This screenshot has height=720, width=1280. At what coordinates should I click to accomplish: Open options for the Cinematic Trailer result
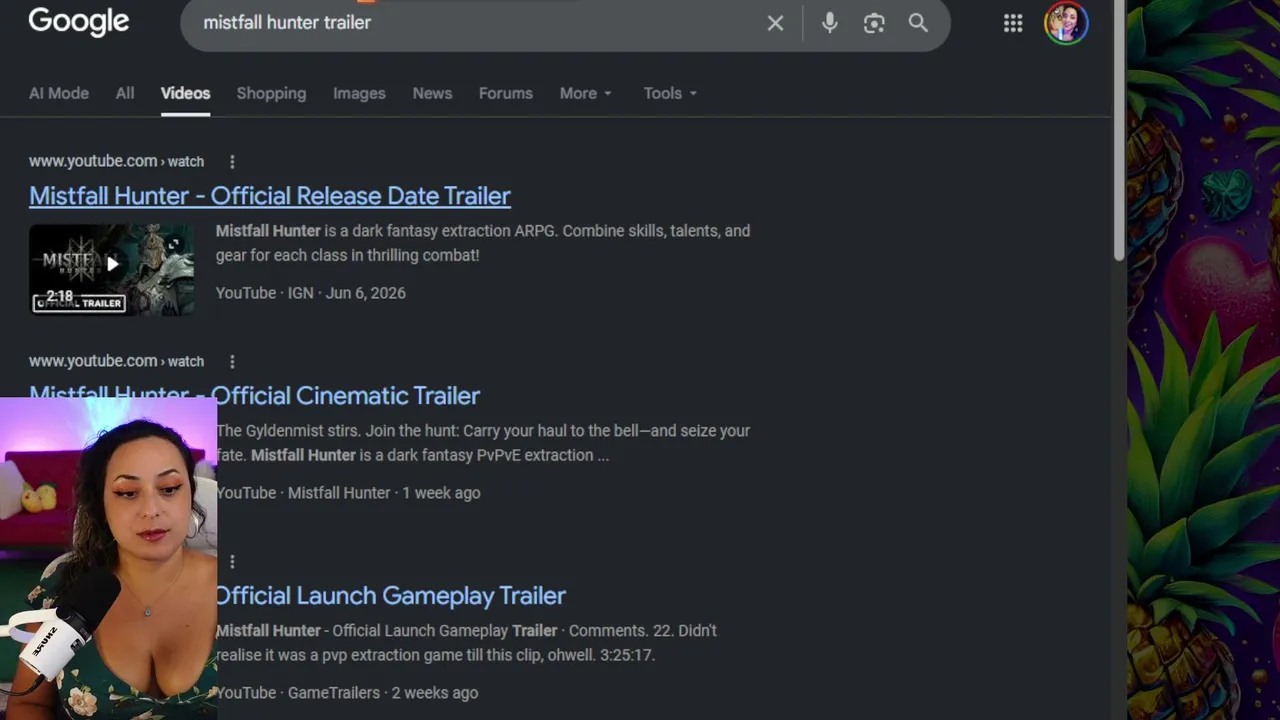[232, 361]
